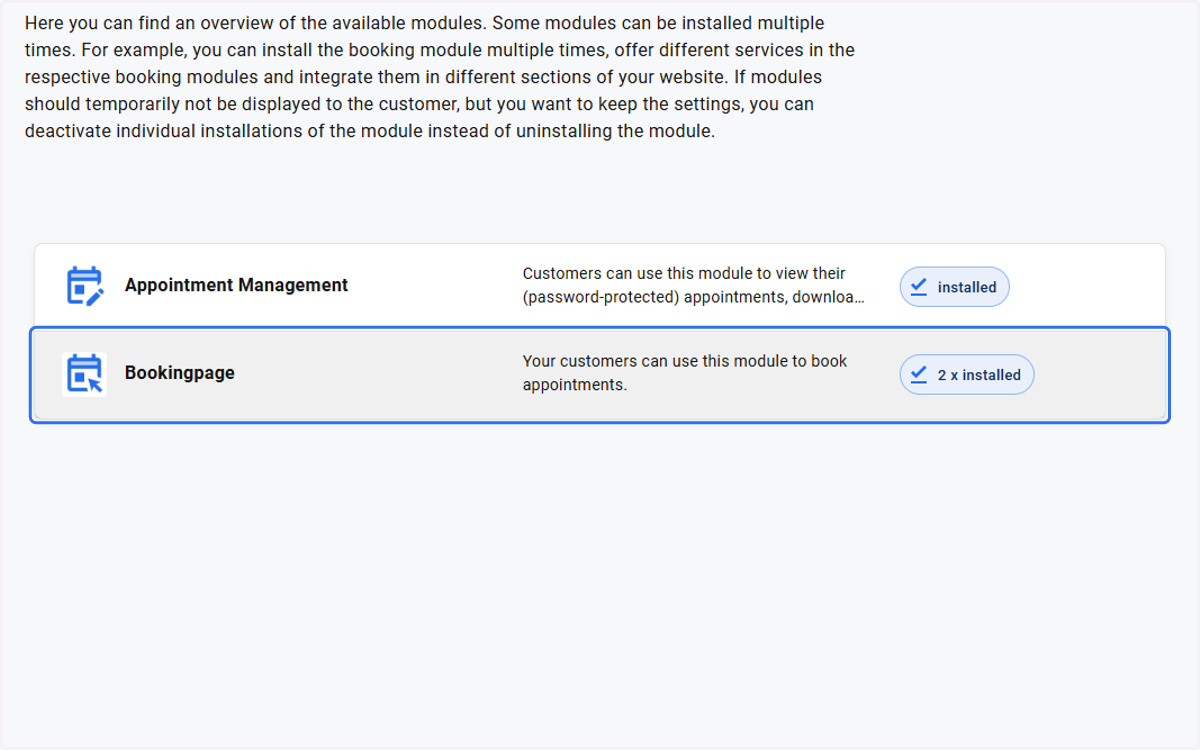Click 'Your customers can use this module' description

coord(685,373)
